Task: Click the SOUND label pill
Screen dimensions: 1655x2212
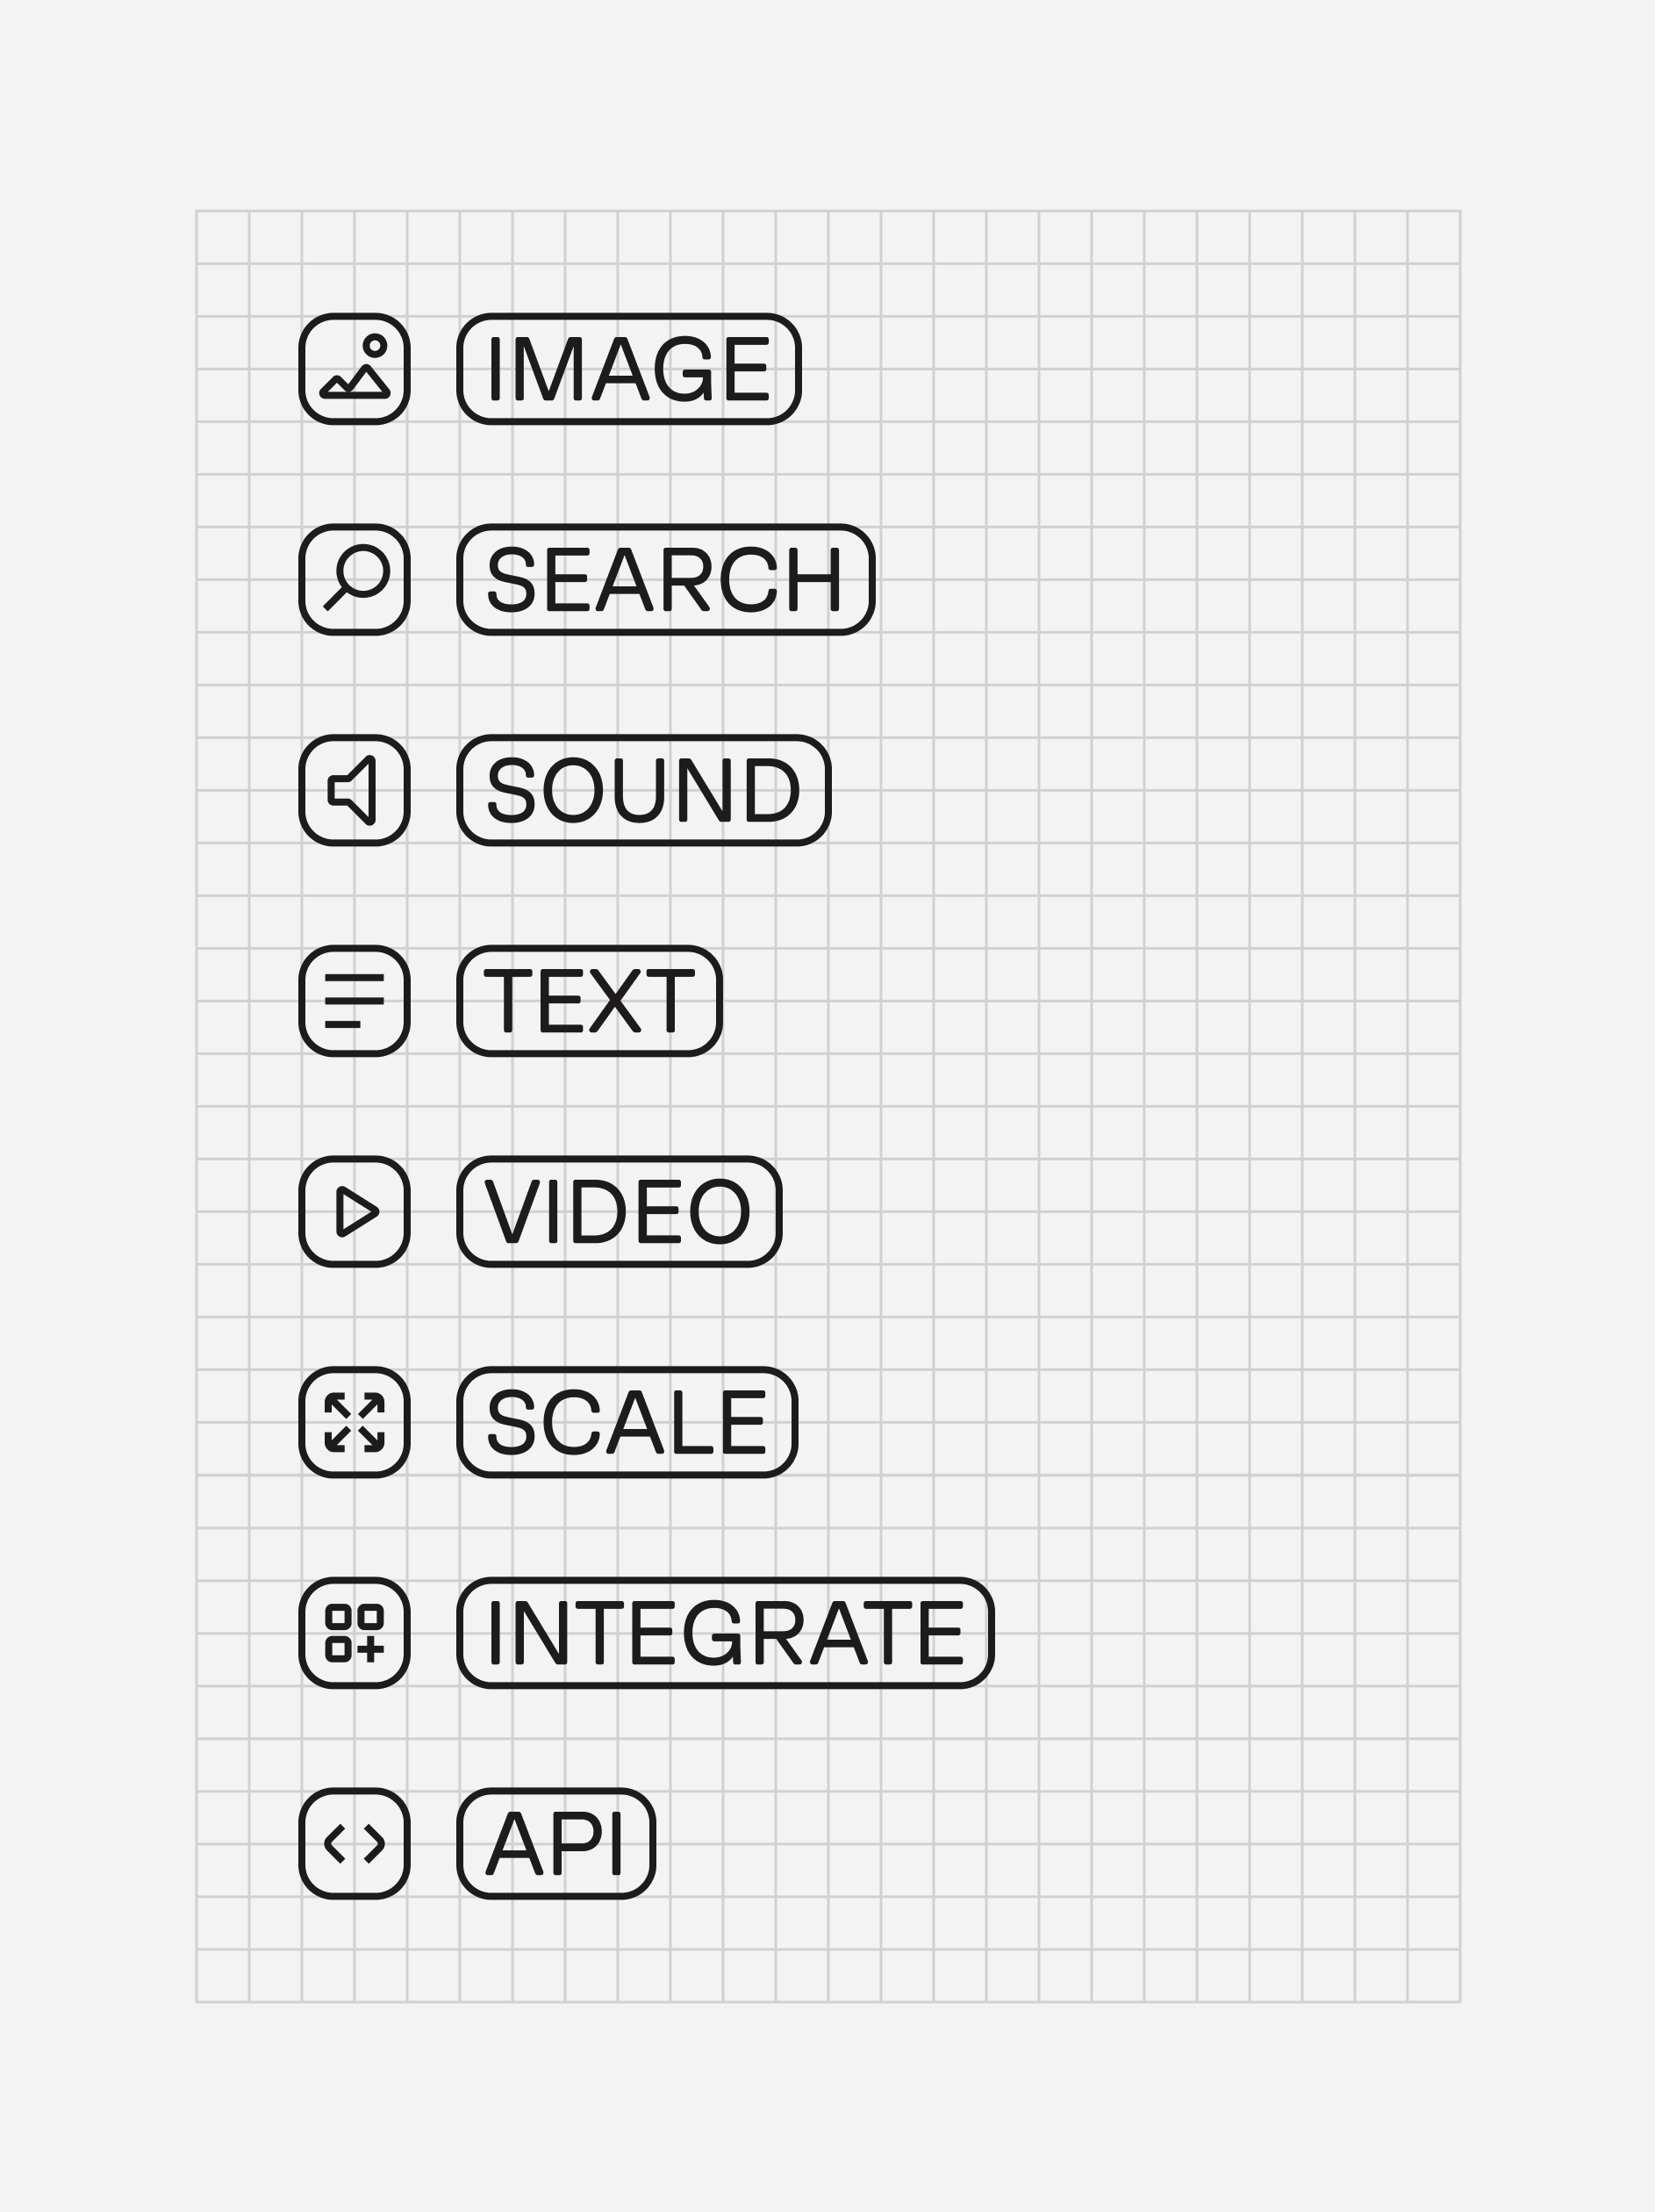Action: click(x=644, y=790)
